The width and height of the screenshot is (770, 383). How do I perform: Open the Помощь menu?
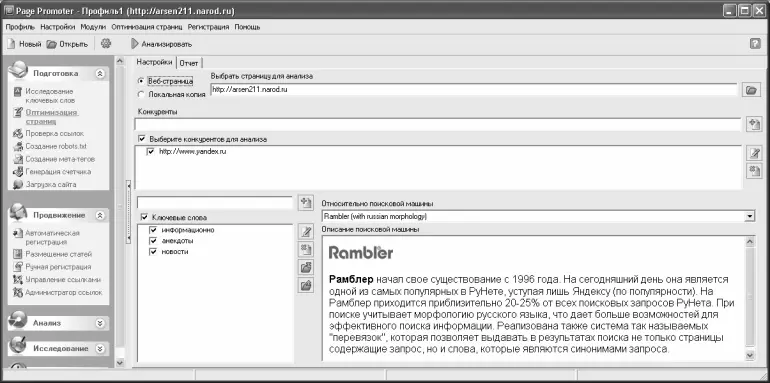[x=247, y=27]
